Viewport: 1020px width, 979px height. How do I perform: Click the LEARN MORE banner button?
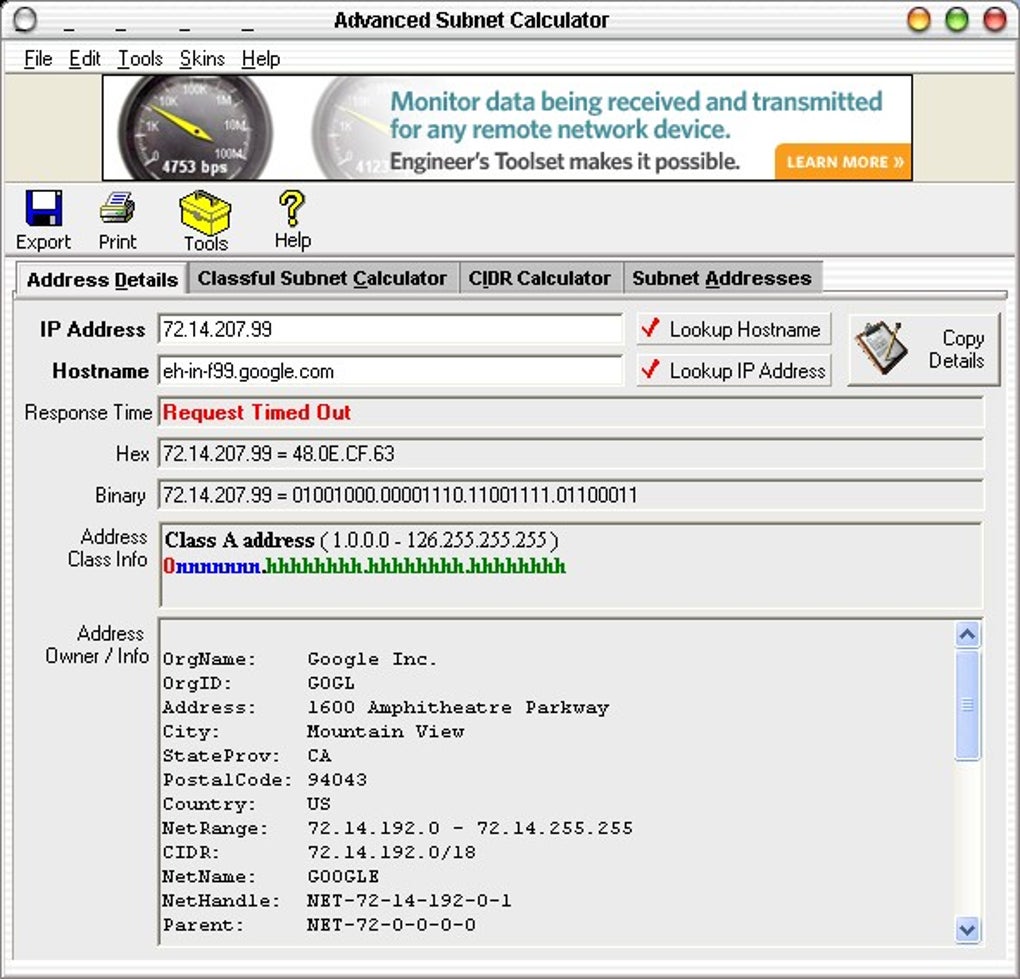(843, 162)
